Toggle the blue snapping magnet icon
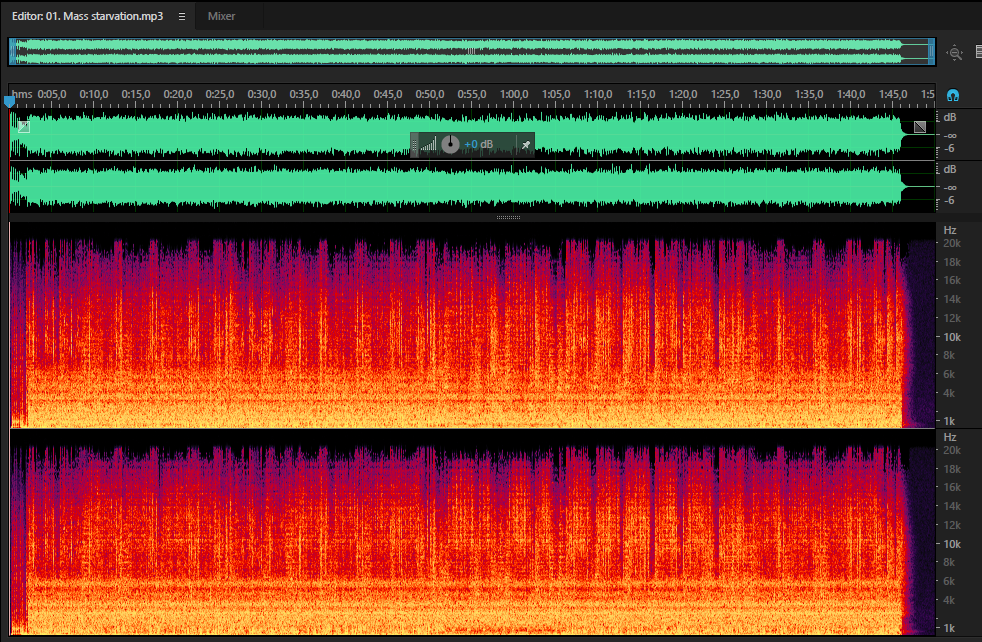The height and width of the screenshot is (642, 982). [953, 95]
